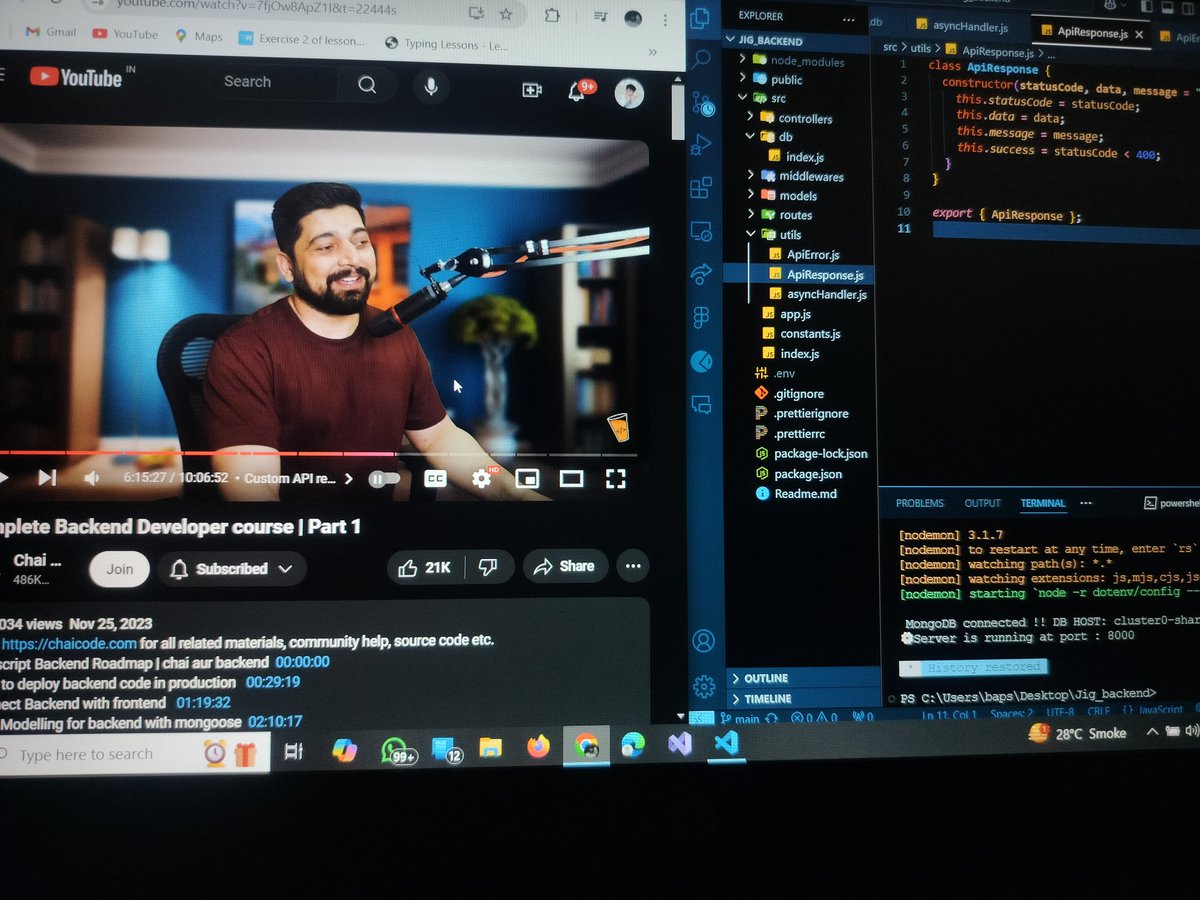
Task: Switch to the OUTPUT panel tab
Action: tap(982, 503)
